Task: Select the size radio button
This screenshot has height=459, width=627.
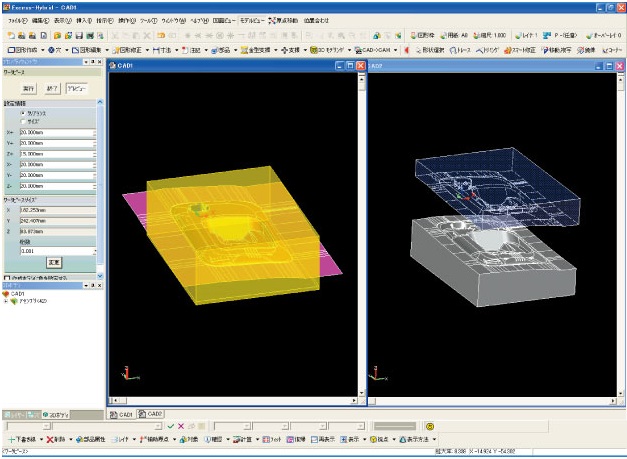Action: click(x=24, y=120)
